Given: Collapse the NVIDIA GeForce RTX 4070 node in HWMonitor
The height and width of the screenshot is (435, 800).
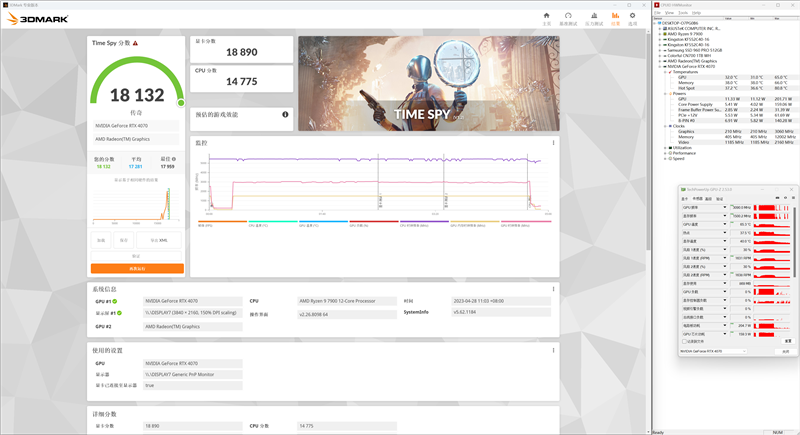Looking at the screenshot, I should pyautogui.click(x=659, y=66).
